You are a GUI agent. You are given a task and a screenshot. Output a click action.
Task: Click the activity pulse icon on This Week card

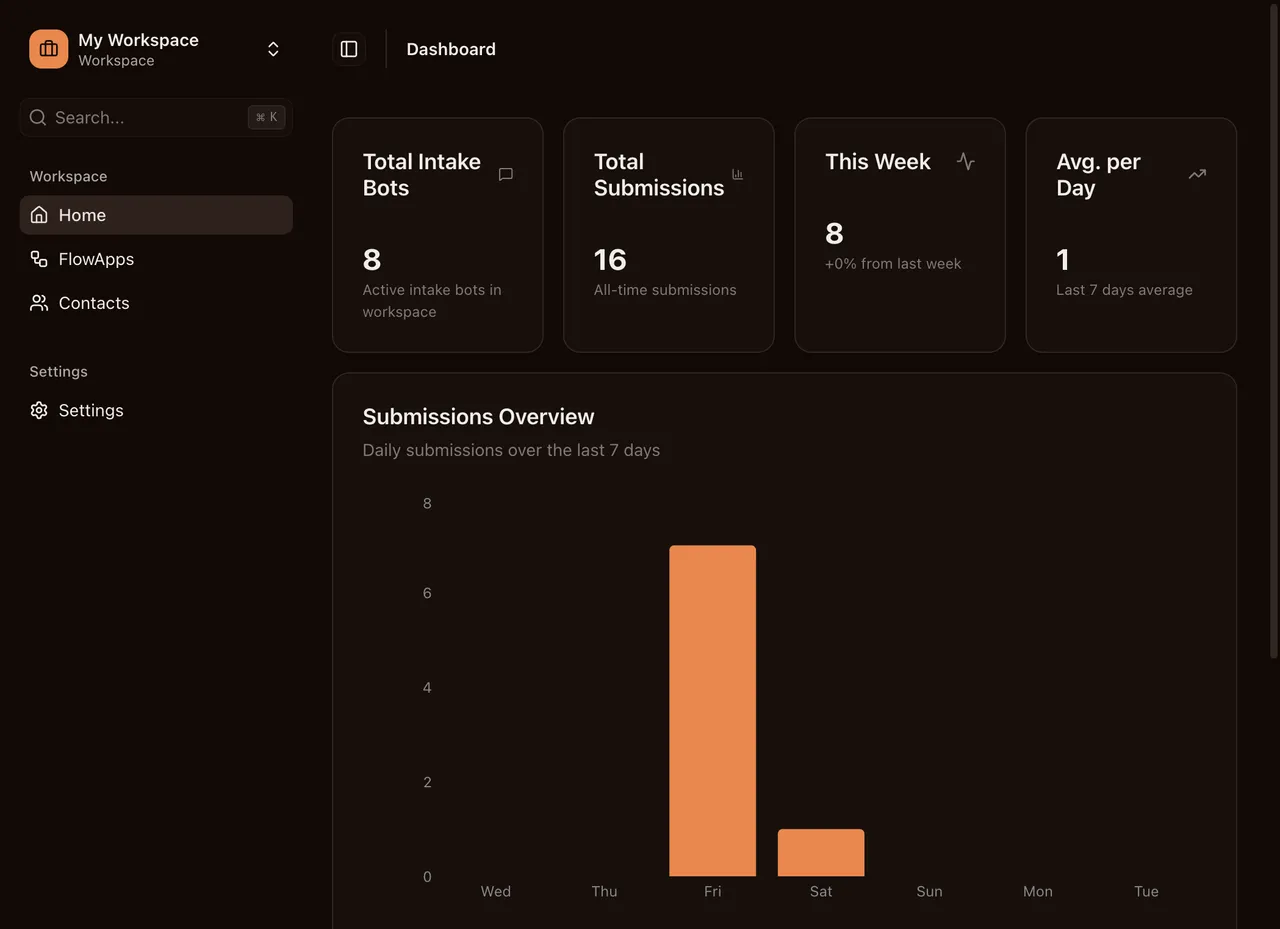click(x=966, y=161)
